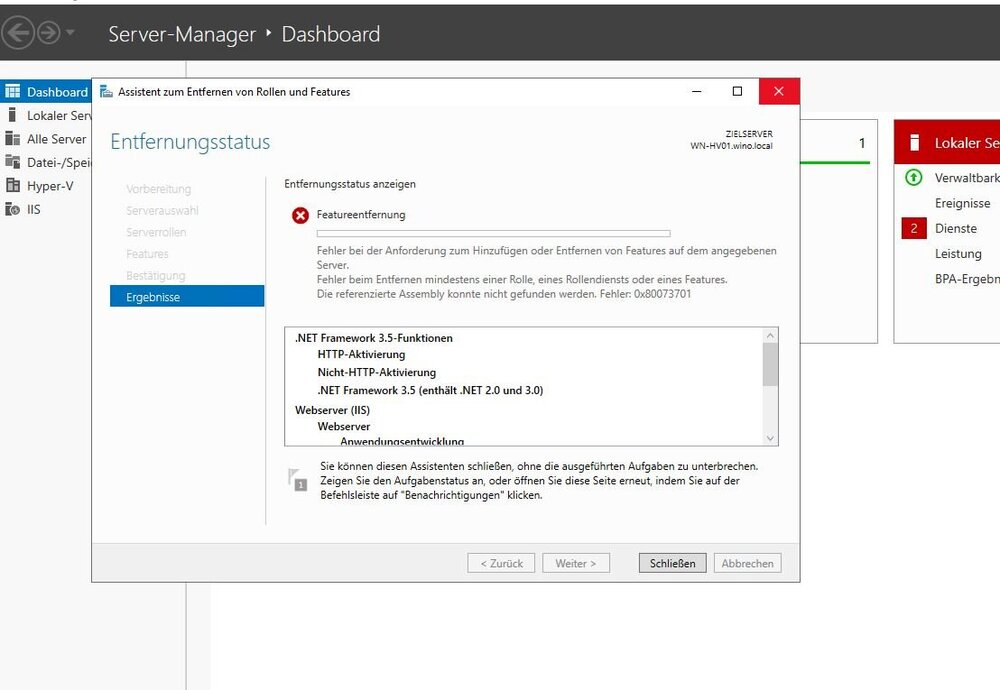This screenshot has width=1000, height=690.
Task: Maximize the removal wizard window
Action: pyautogui.click(x=737, y=91)
